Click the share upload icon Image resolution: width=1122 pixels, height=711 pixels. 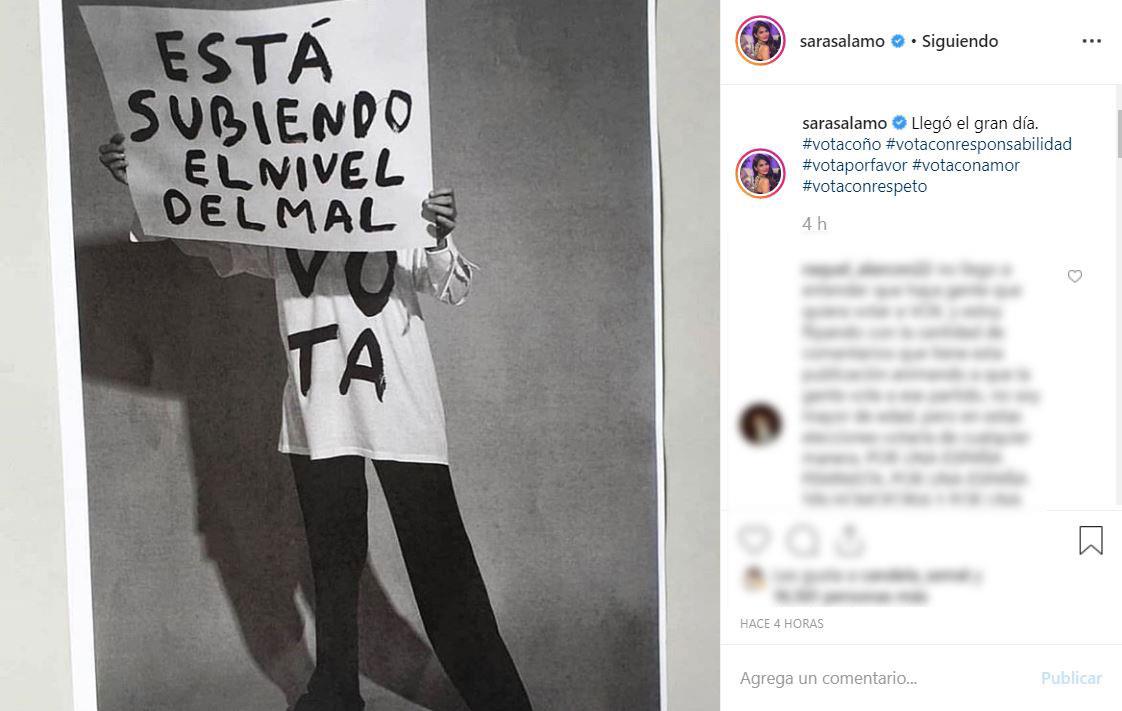coord(849,541)
